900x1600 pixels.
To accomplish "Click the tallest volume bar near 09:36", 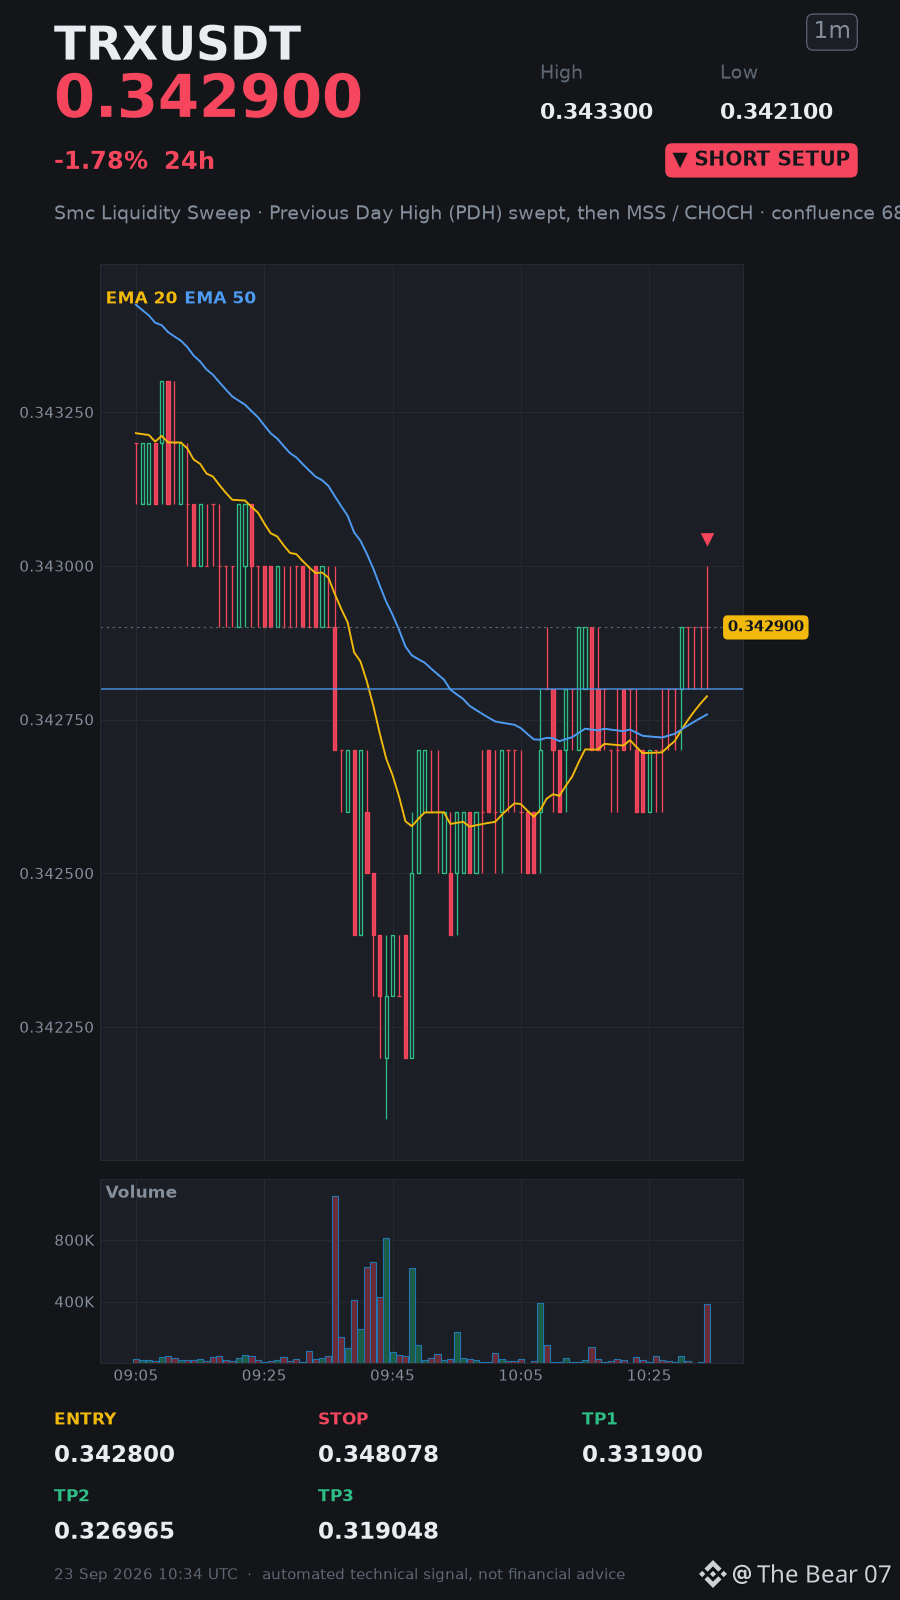I will (335, 1279).
